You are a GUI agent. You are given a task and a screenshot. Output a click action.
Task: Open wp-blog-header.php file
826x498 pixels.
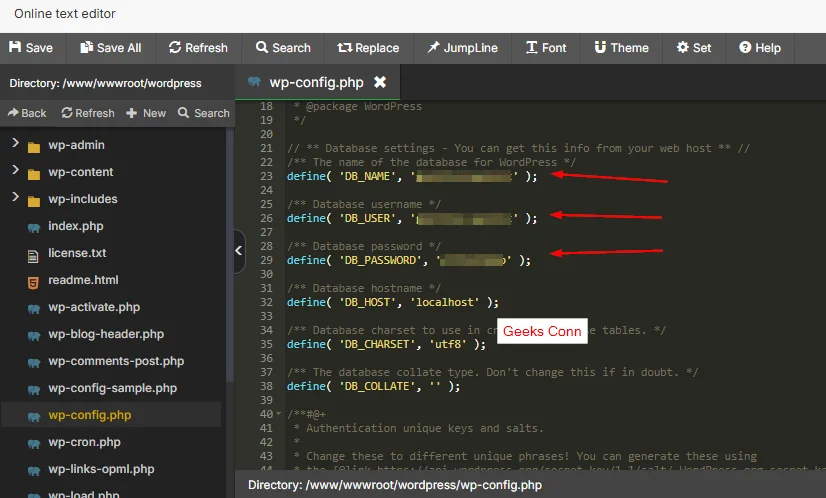(x=106, y=334)
